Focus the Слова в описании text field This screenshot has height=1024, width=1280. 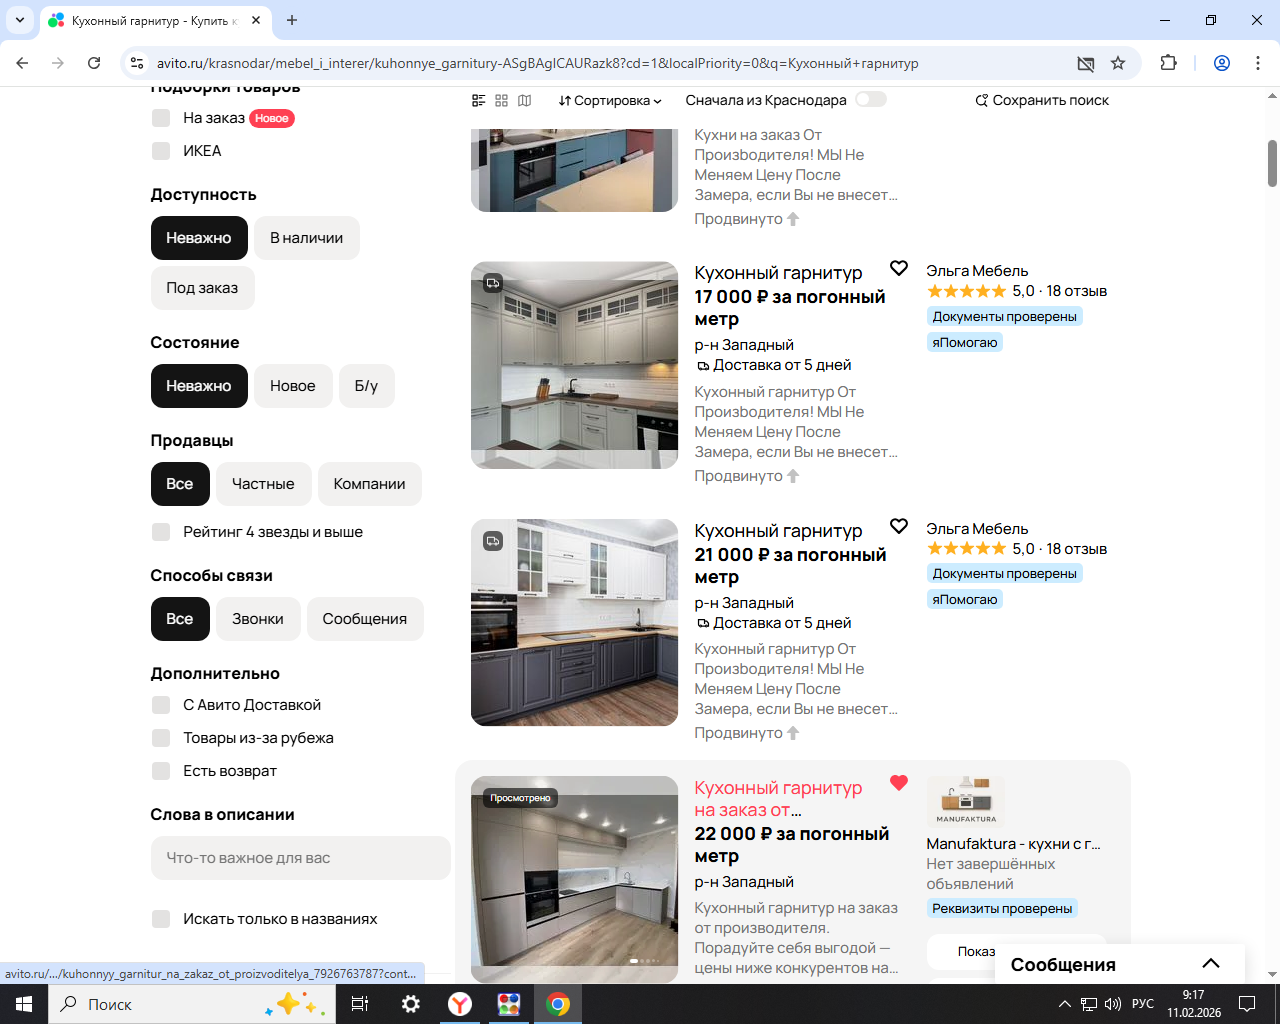(301, 858)
